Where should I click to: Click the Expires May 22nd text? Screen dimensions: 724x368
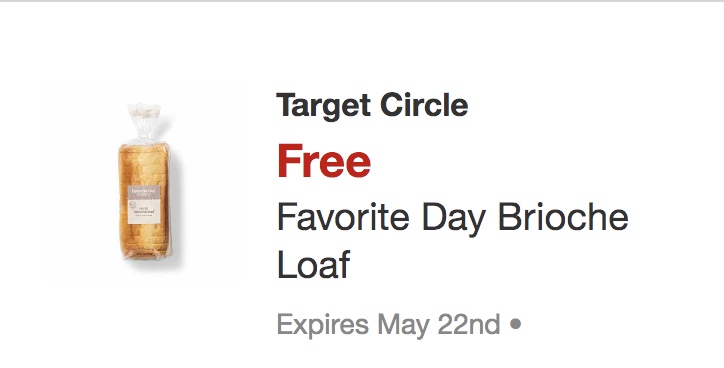[388, 325]
